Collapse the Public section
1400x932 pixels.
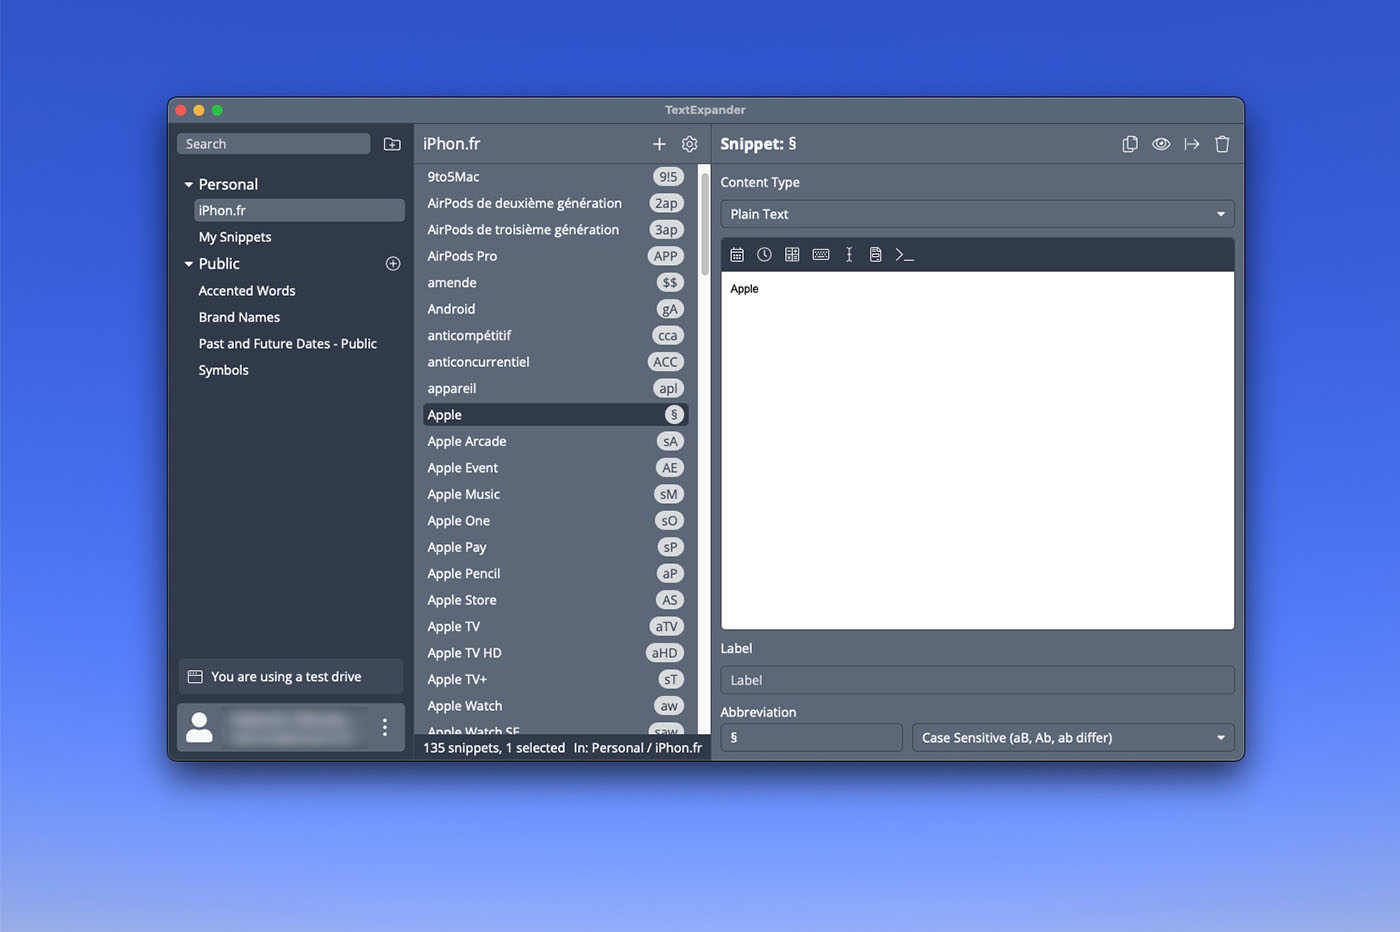[188, 263]
